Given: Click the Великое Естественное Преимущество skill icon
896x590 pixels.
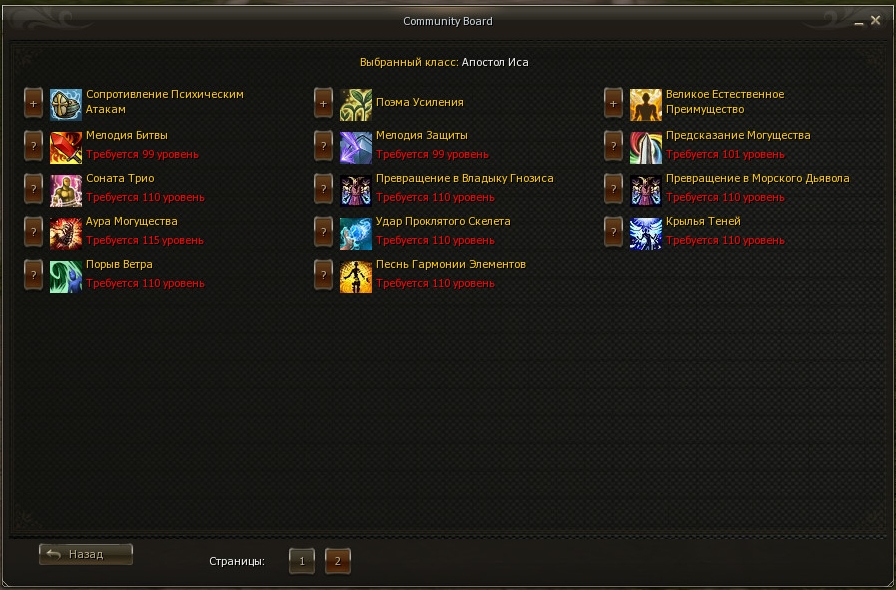Looking at the screenshot, I should pos(646,105).
